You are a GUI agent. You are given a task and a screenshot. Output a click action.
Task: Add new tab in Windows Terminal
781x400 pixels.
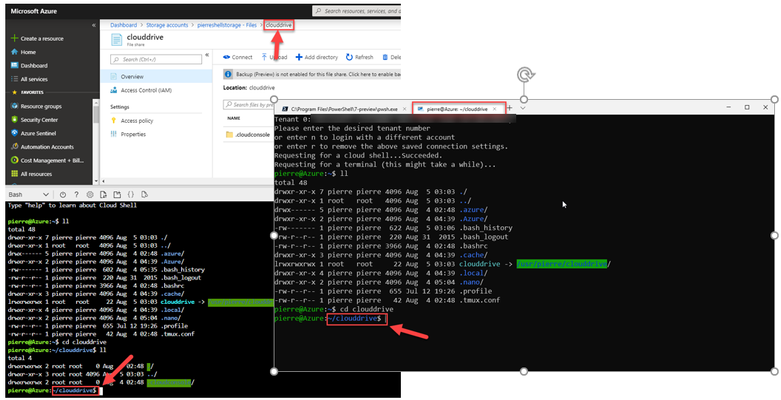point(510,108)
